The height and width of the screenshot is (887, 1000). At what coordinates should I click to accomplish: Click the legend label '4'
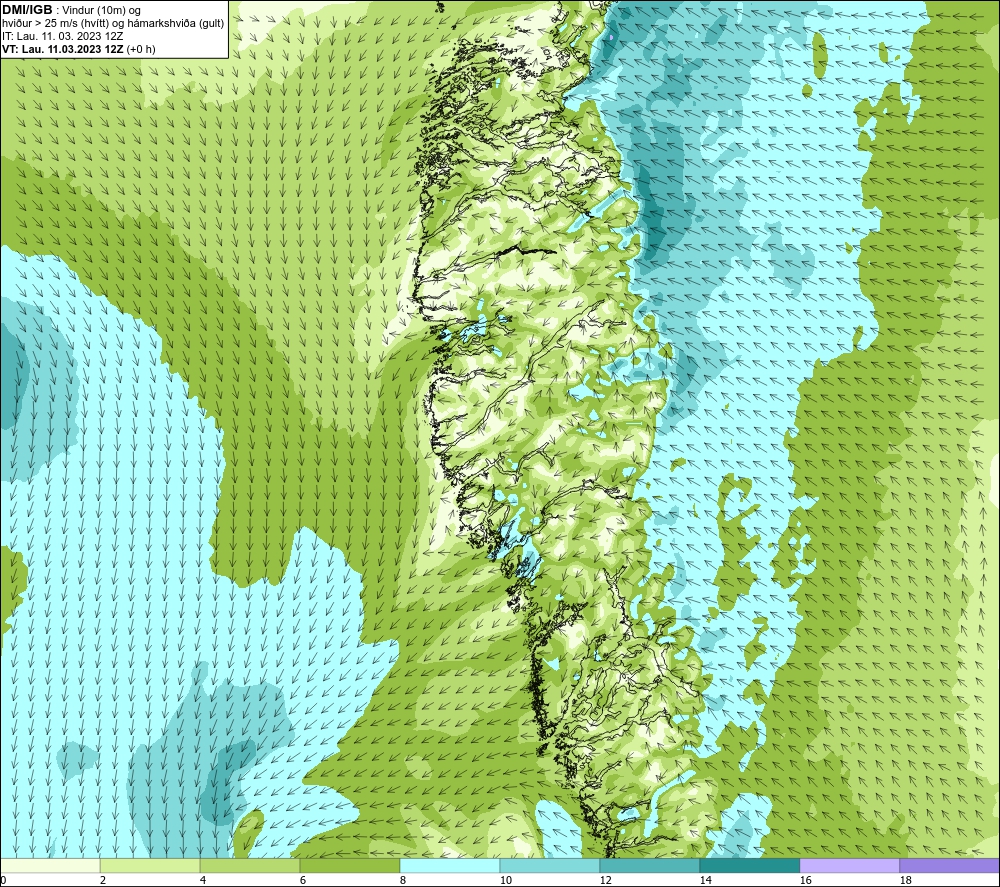tap(203, 880)
